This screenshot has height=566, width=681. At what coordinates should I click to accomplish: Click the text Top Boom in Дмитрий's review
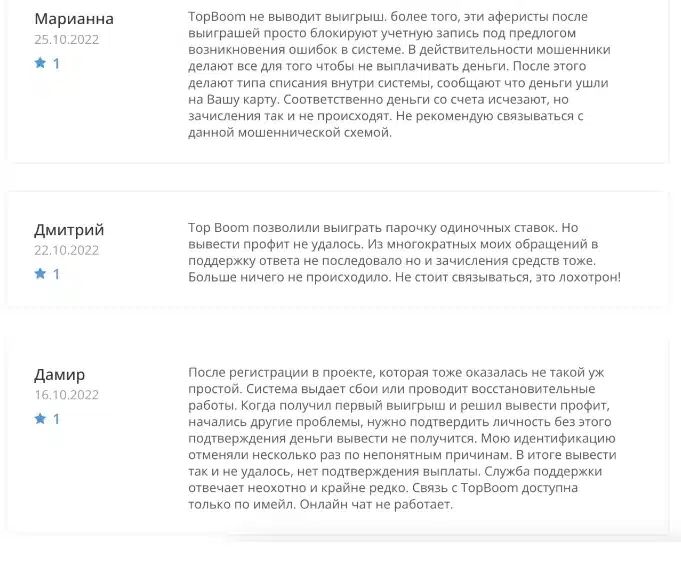(x=218, y=228)
